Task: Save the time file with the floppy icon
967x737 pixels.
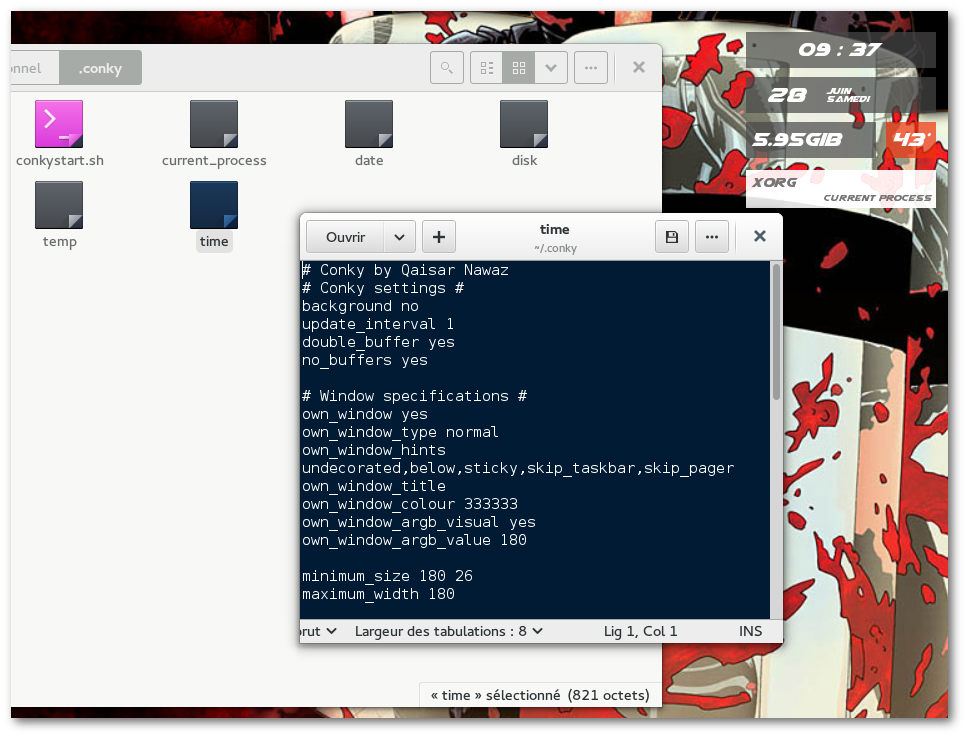Action: [x=672, y=237]
